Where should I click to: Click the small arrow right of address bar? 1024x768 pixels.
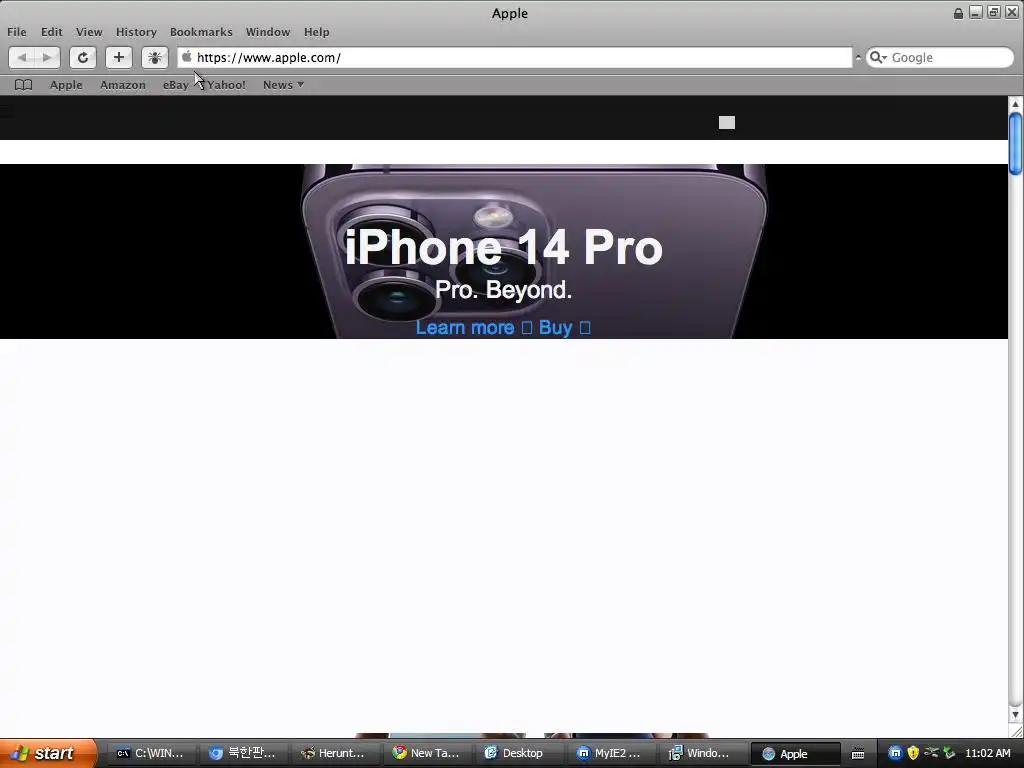[x=858, y=57]
